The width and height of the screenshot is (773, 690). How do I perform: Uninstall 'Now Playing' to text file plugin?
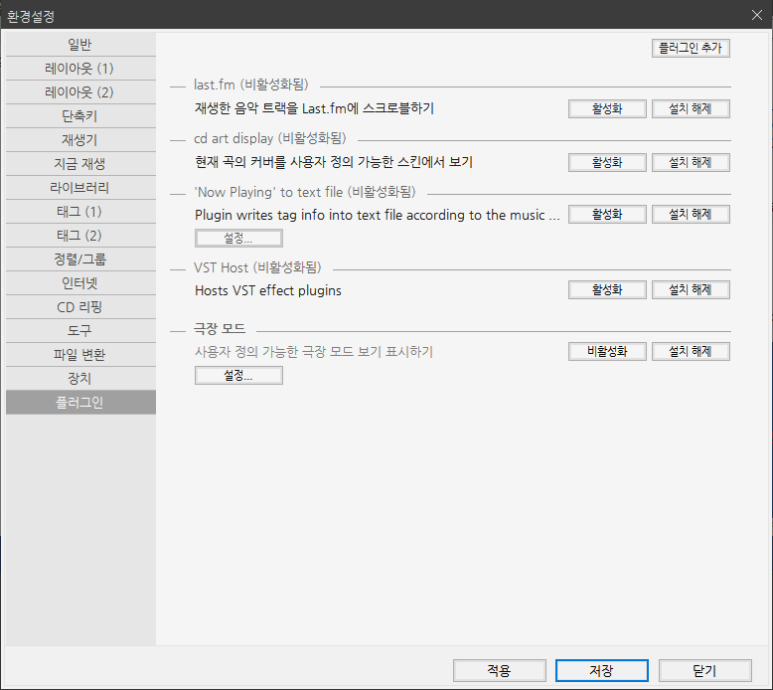tap(691, 214)
